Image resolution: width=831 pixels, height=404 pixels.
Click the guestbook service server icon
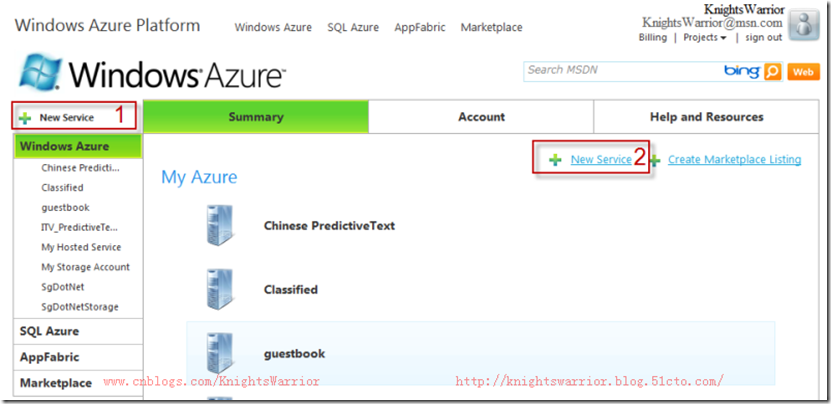220,353
